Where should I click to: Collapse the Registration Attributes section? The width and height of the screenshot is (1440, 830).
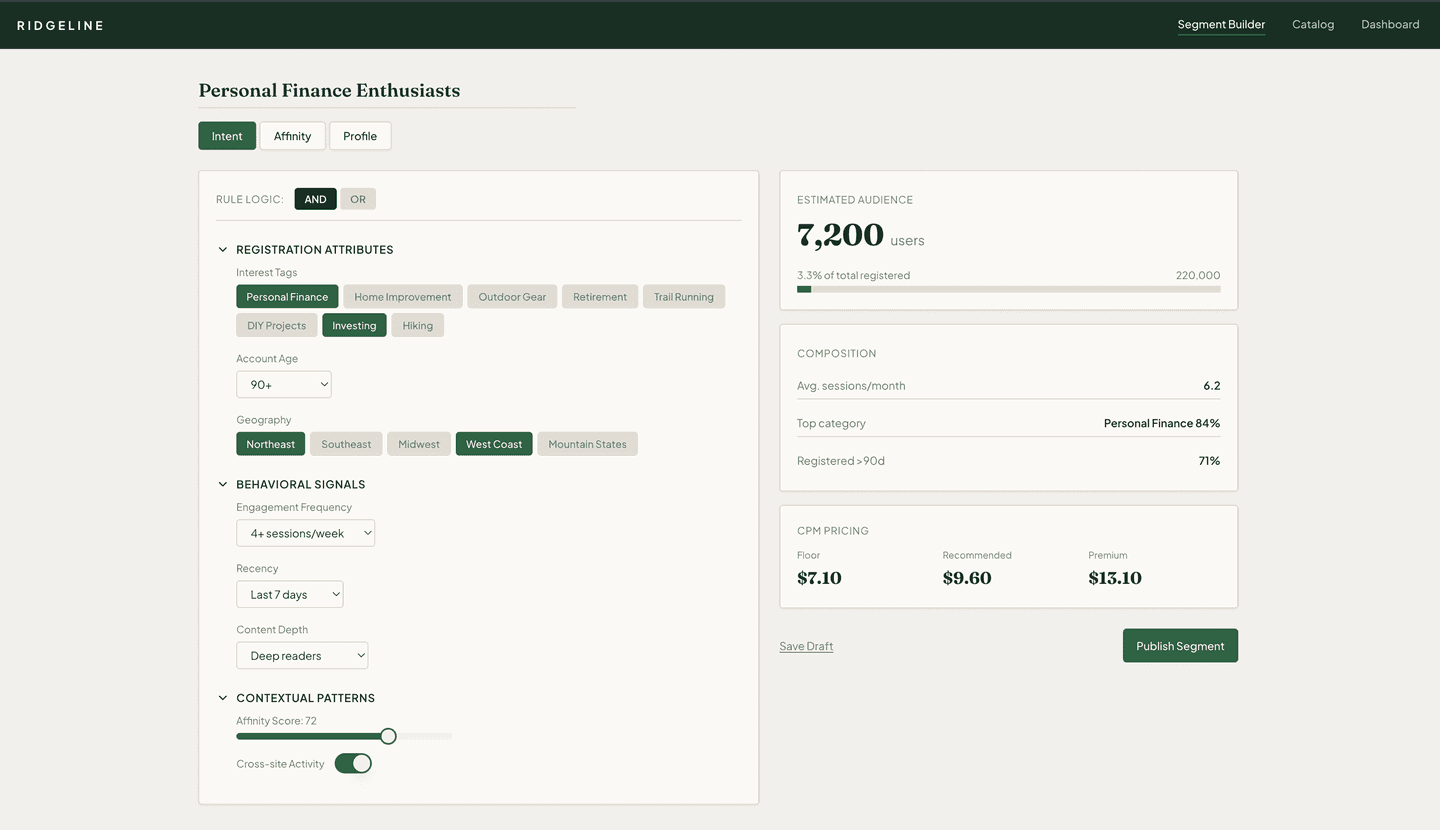222,249
